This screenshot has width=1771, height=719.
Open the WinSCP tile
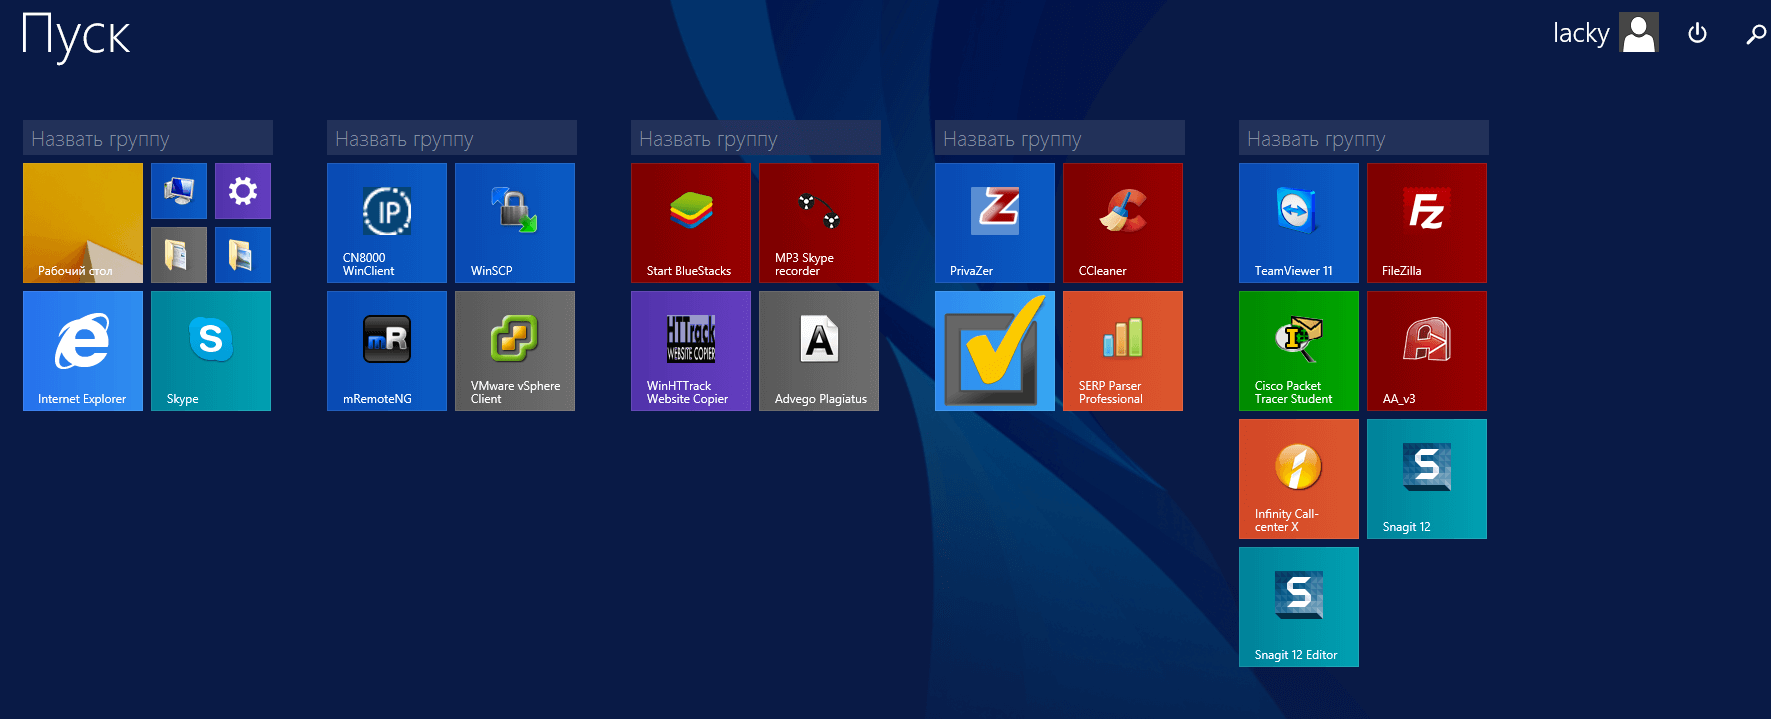[x=514, y=223]
